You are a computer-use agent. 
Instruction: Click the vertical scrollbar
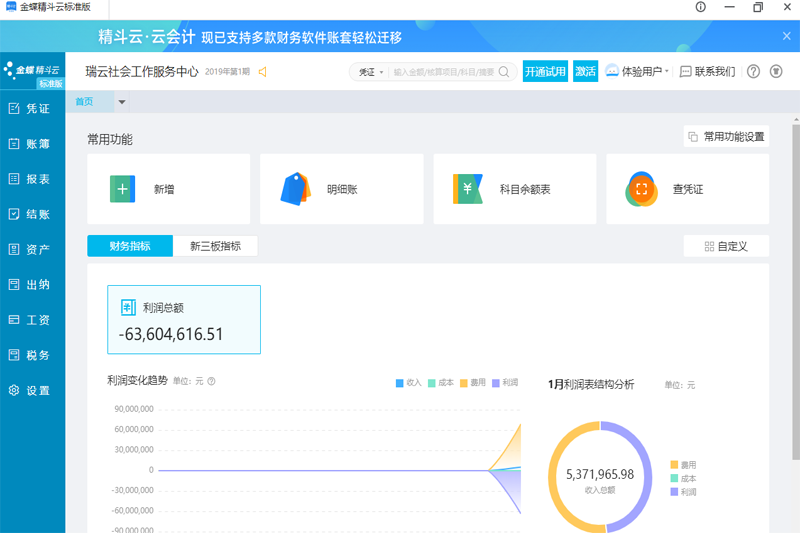pos(796,291)
